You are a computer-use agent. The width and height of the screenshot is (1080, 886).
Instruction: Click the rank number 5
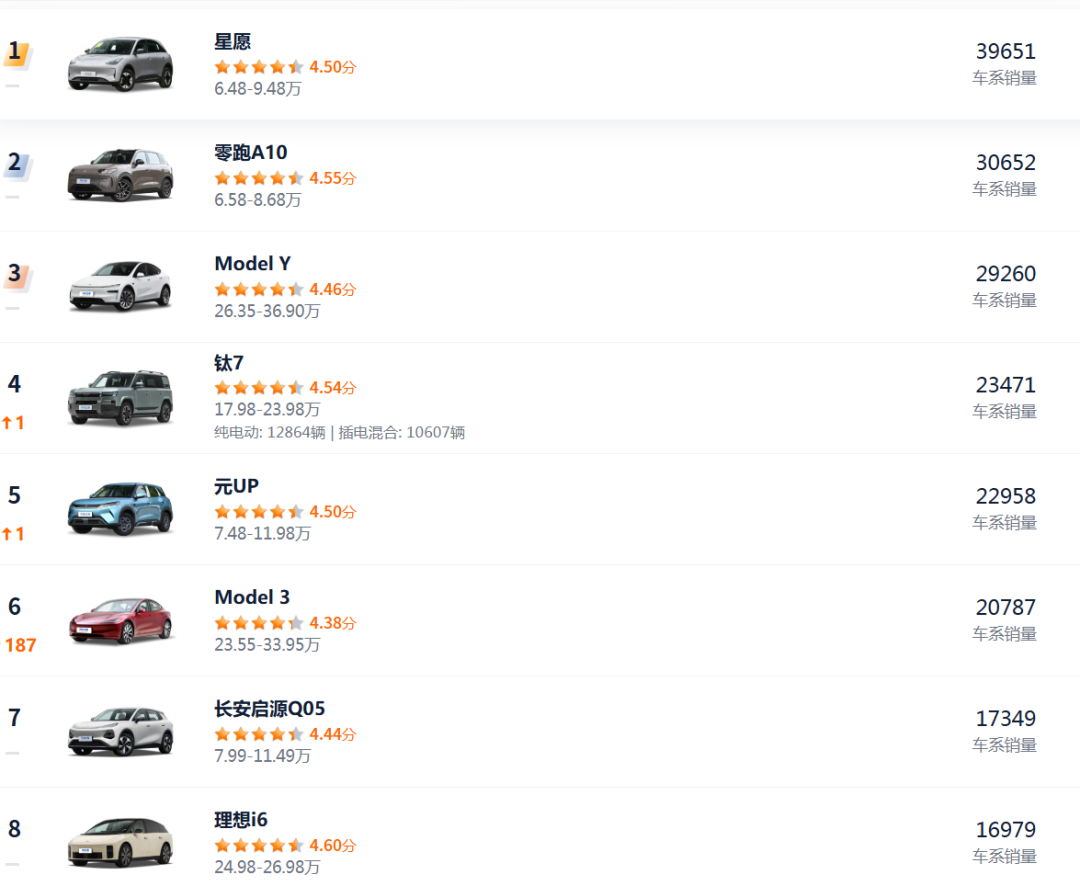point(14,495)
